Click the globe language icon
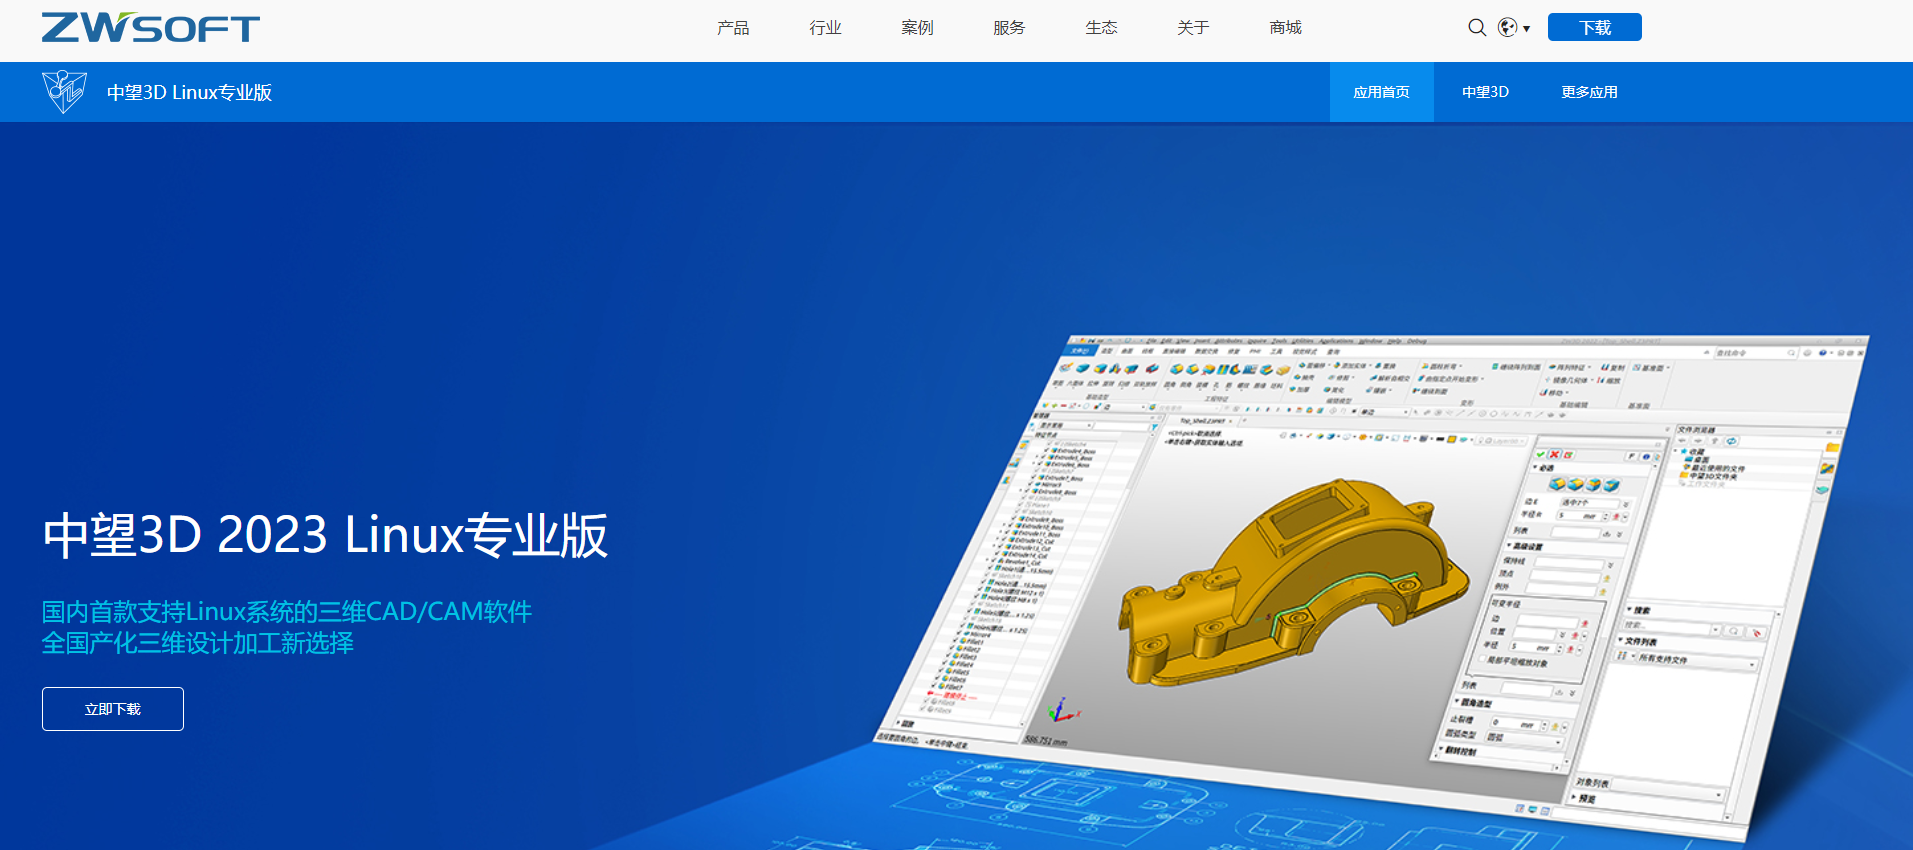Image resolution: width=1913 pixels, height=850 pixels. [x=1508, y=28]
